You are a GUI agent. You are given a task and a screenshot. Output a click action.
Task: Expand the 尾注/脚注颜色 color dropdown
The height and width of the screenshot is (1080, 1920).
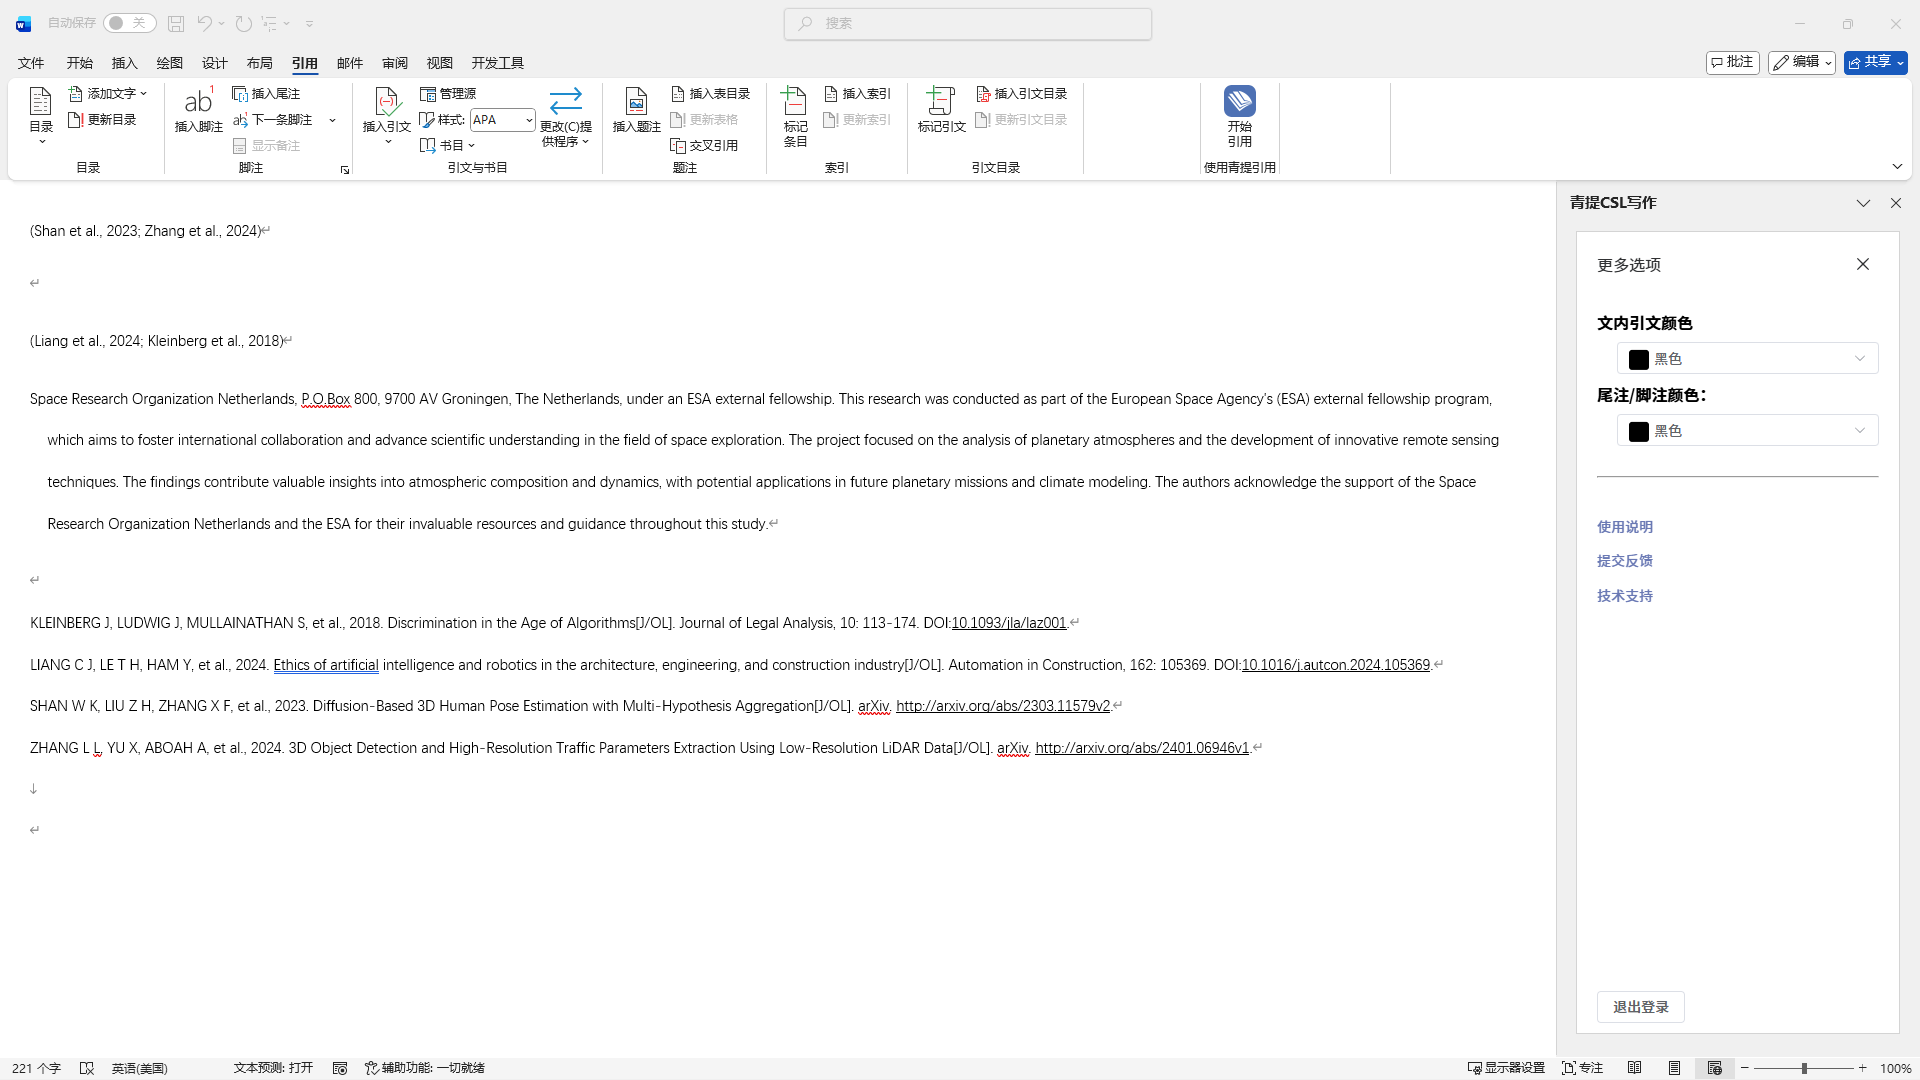click(x=1747, y=431)
